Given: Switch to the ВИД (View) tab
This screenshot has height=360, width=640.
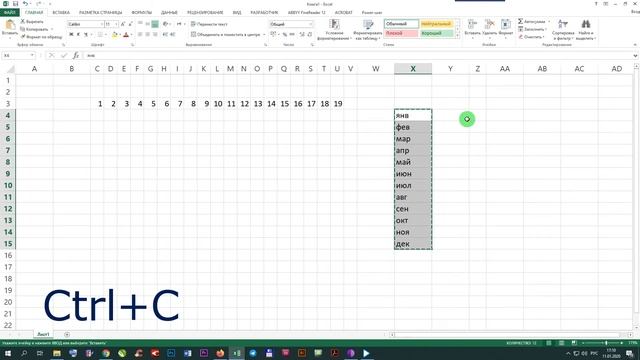Looking at the screenshot, I should pos(237,12).
